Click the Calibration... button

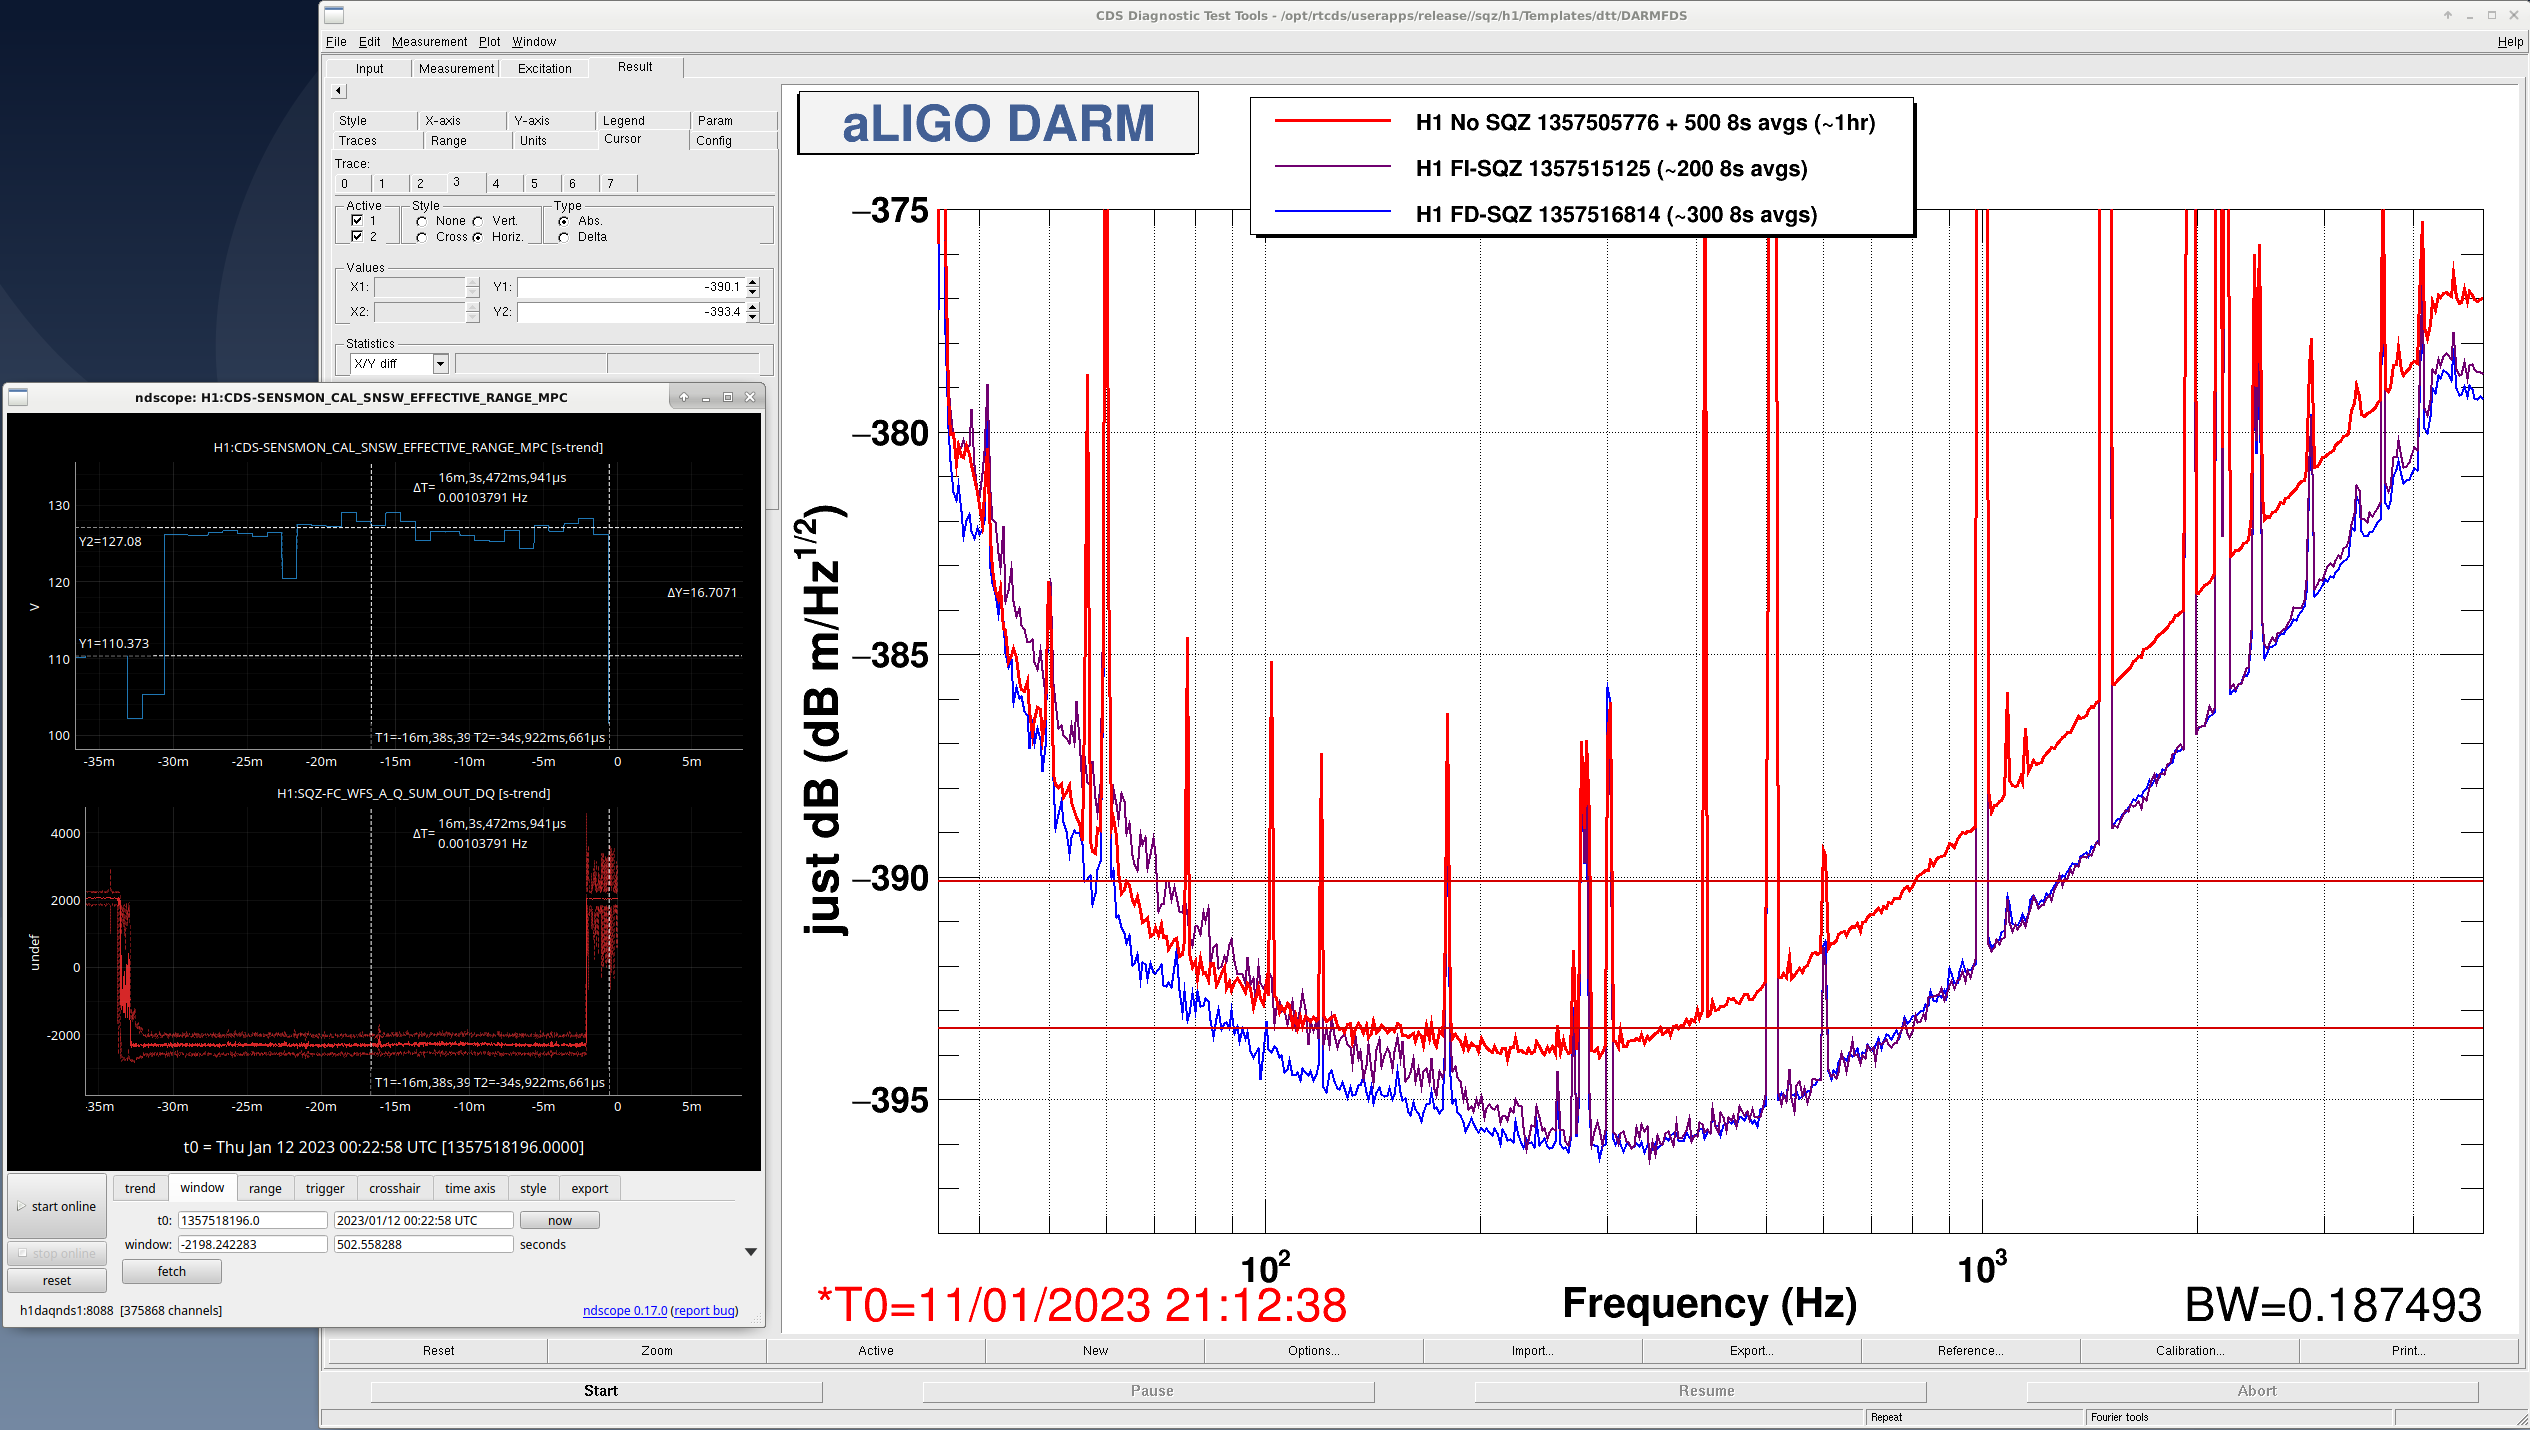pos(2190,1351)
